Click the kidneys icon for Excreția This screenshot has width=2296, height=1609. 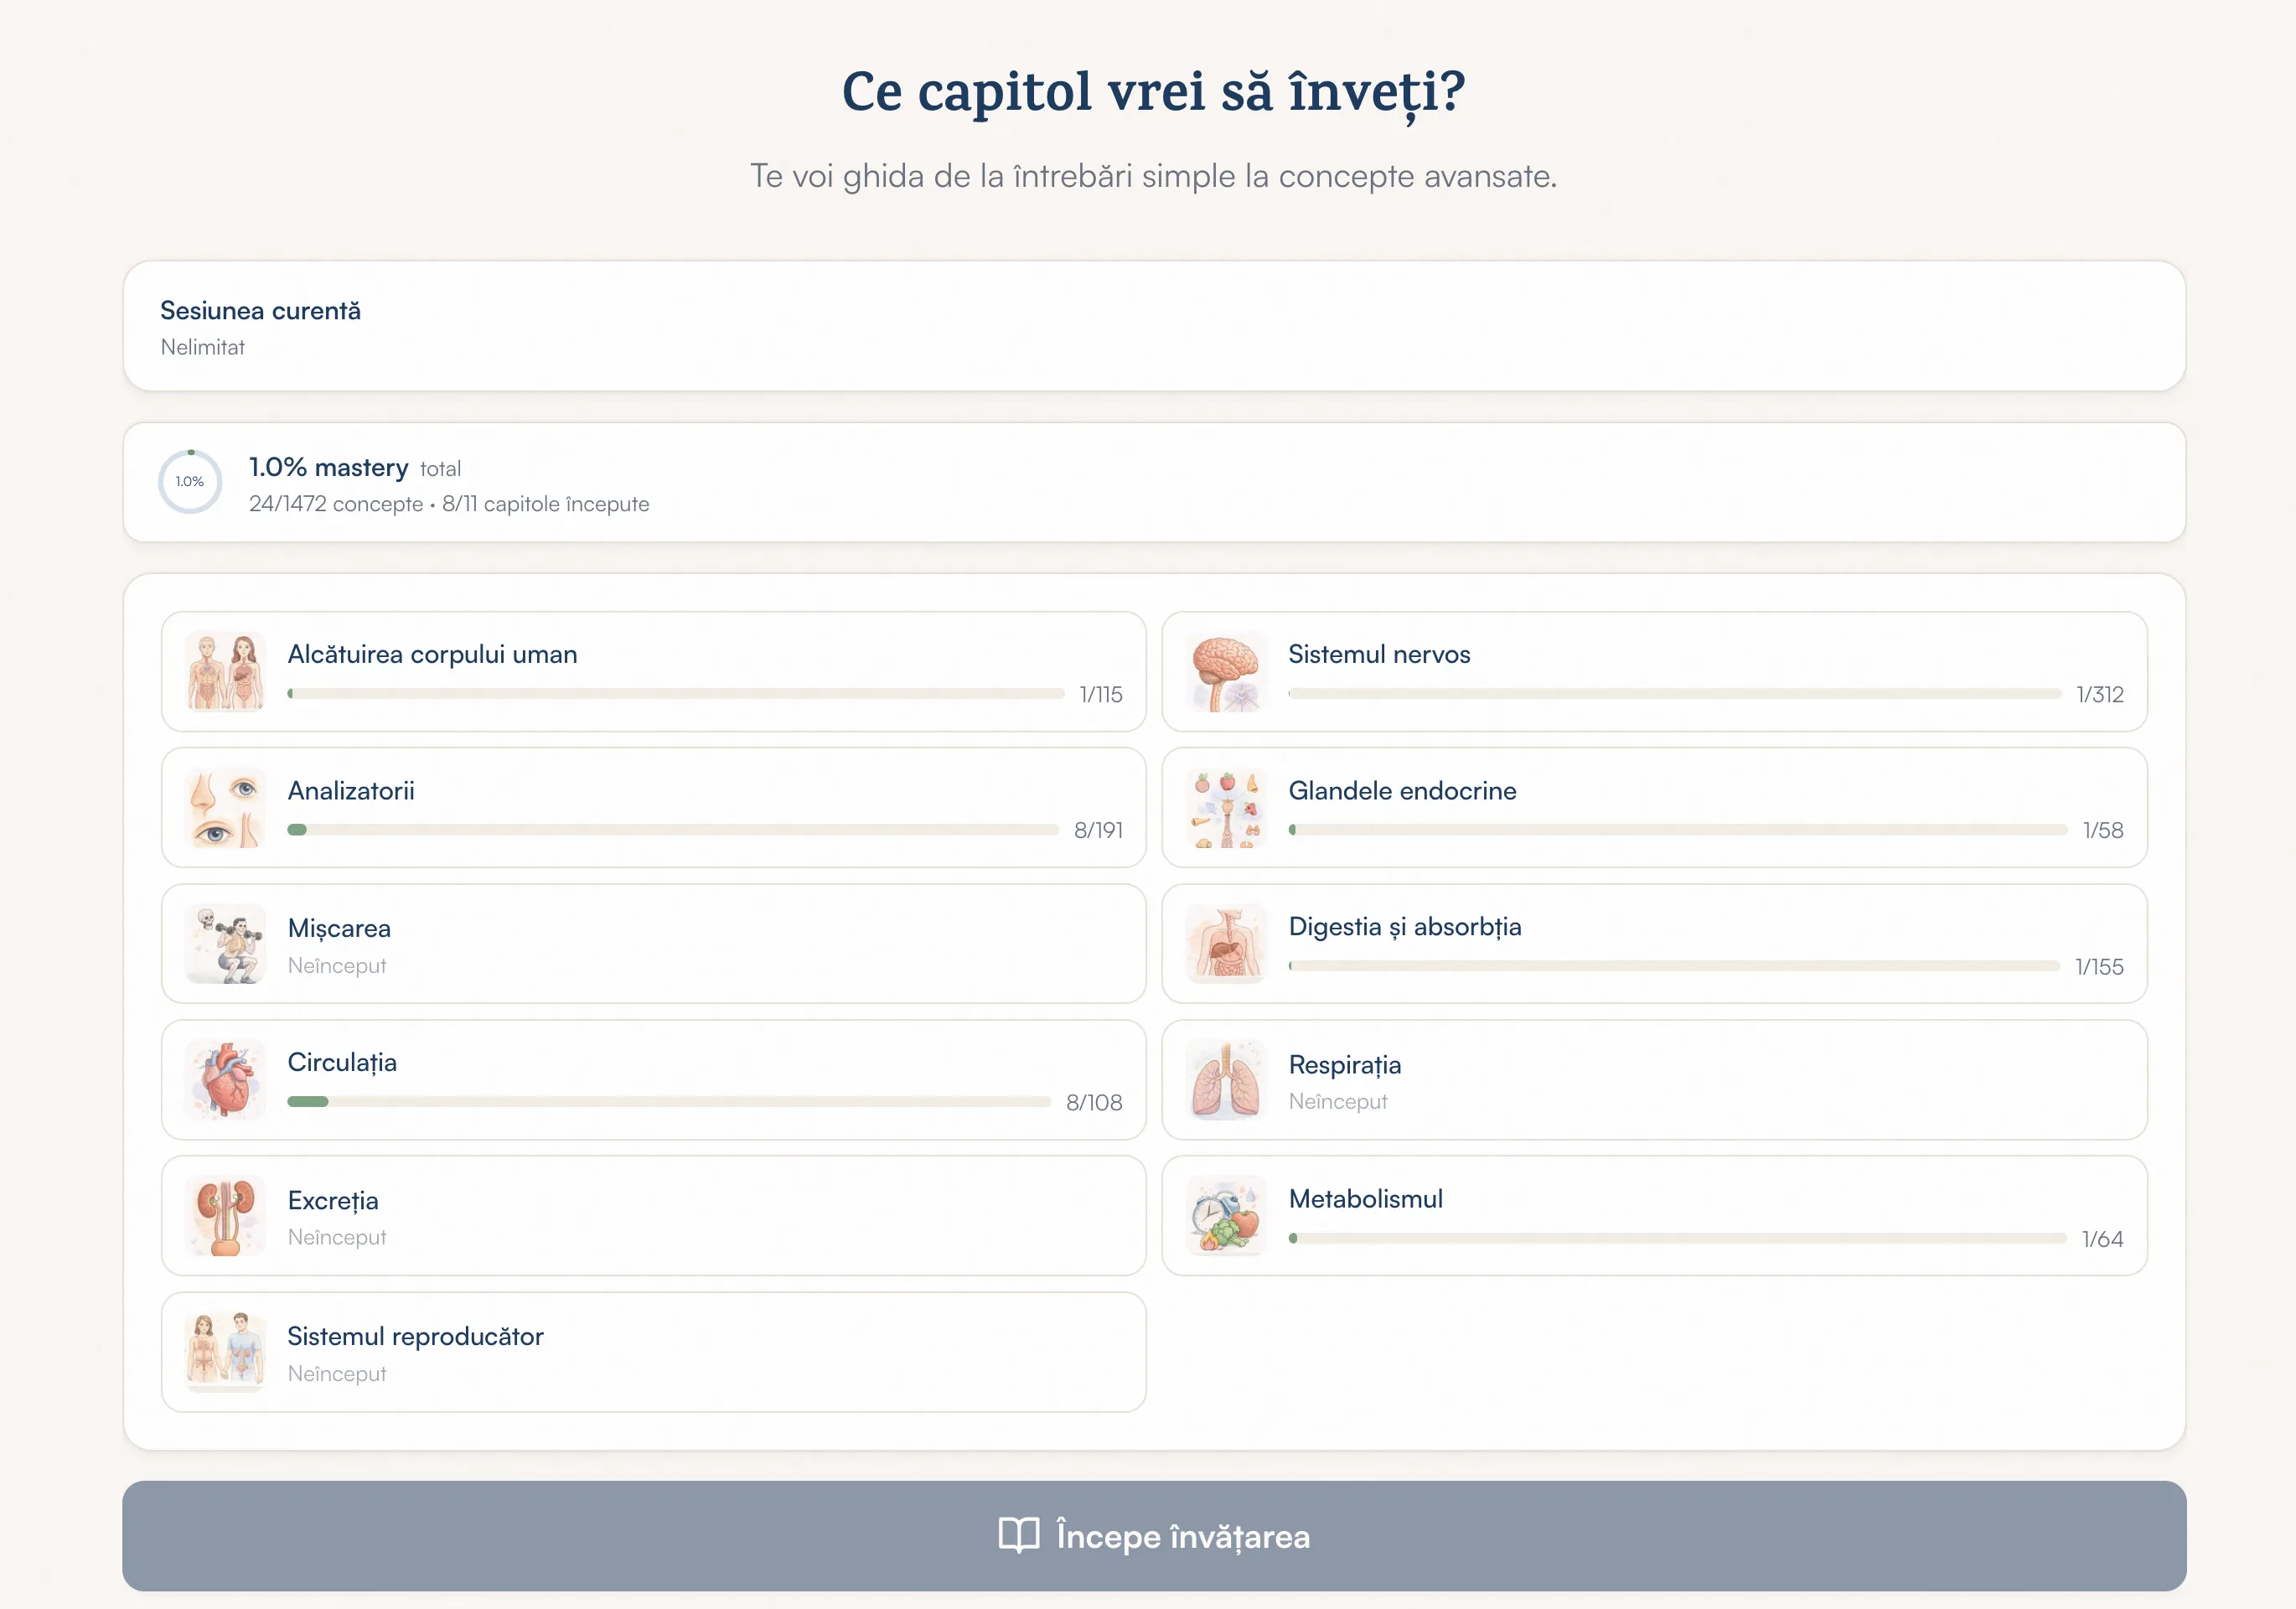pyautogui.click(x=226, y=1216)
